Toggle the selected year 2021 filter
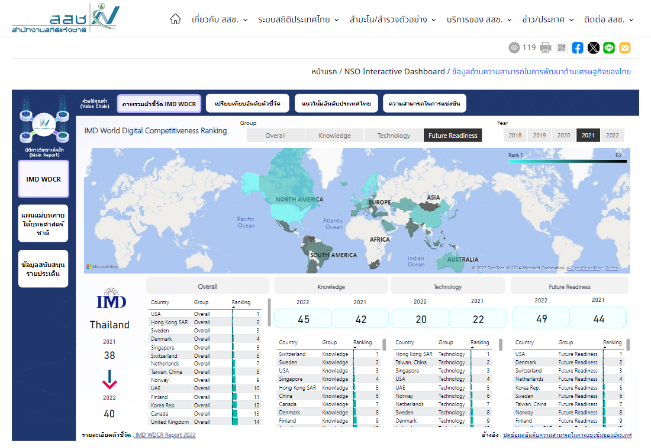Viewport: 651px width, 448px height. pyautogui.click(x=588, y=135)
